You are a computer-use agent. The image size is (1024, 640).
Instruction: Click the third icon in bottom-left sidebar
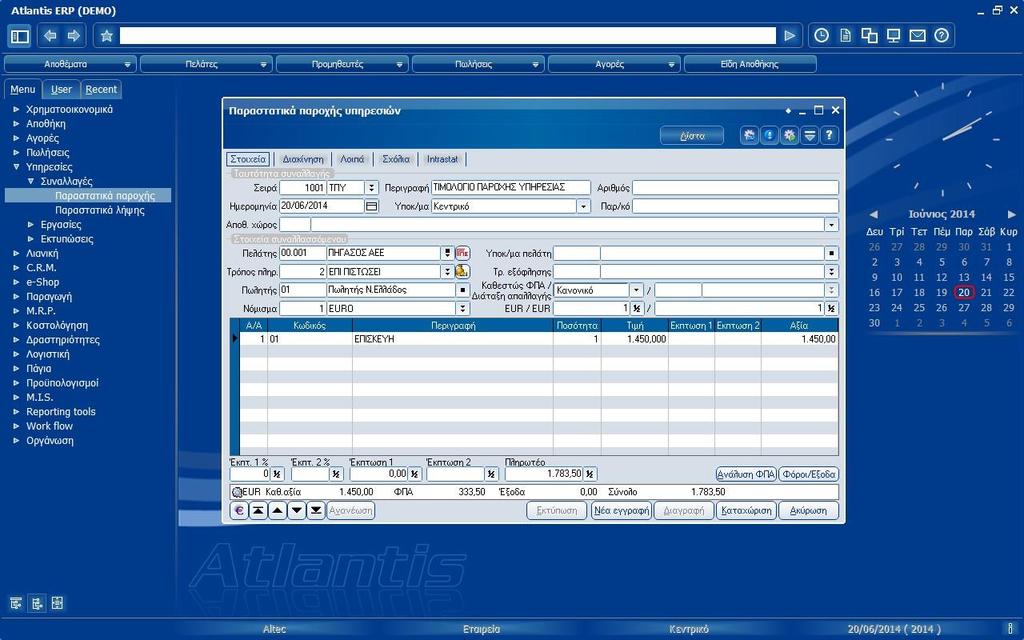coord(57,603)
